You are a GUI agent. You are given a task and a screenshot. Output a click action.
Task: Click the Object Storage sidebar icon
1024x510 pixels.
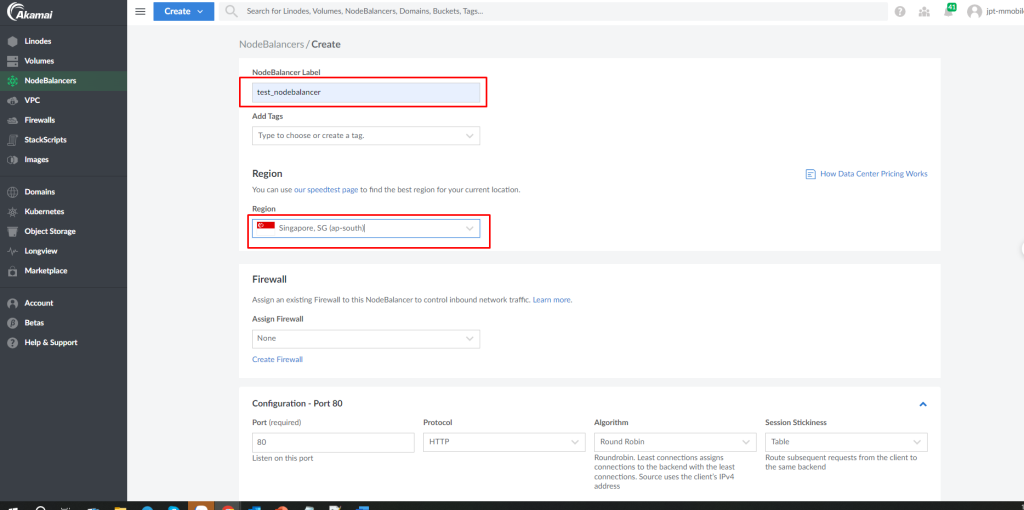(x=12, y=231)
